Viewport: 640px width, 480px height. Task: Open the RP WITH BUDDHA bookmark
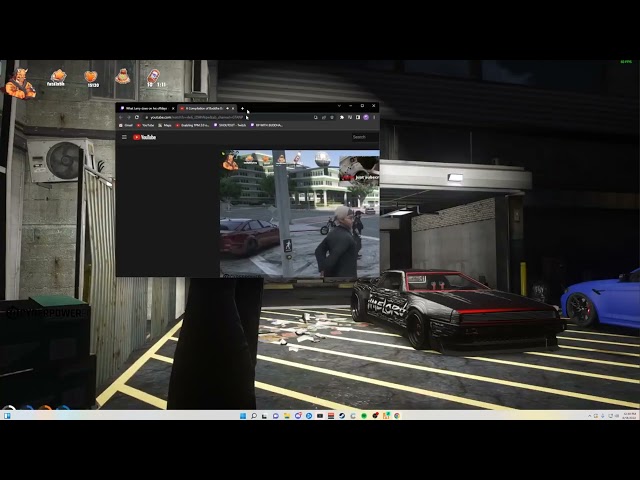[266, 125]
